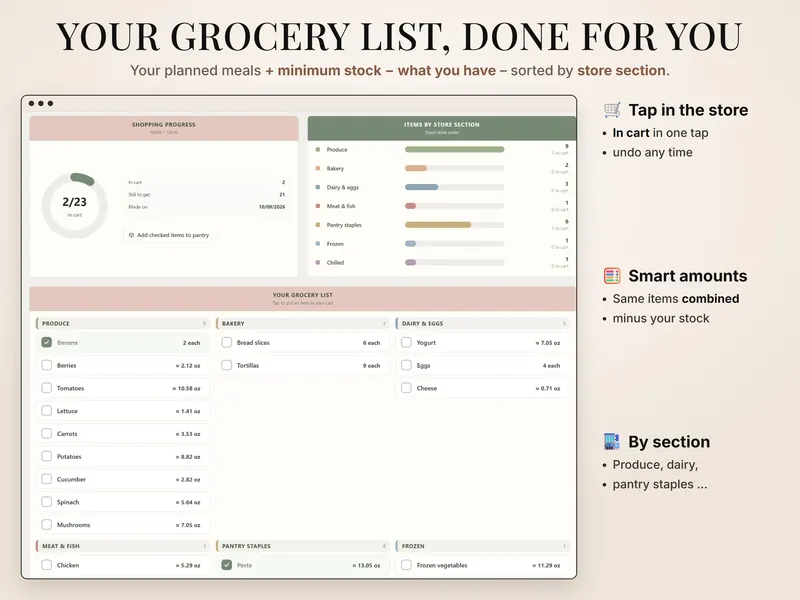Click the shopping cart icon beside Tap in the store
This screenshot has height=600, width=800.
tap(612, 110)
